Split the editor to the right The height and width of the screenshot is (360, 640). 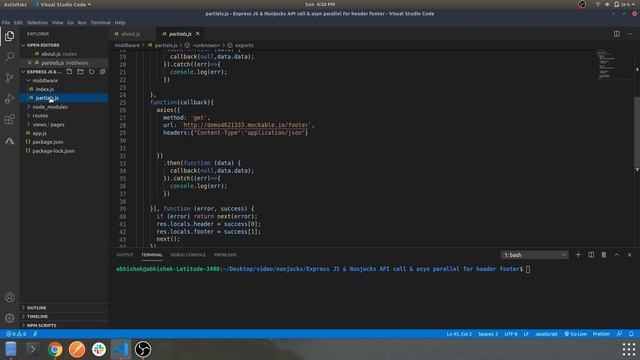(x=617, y=34)
